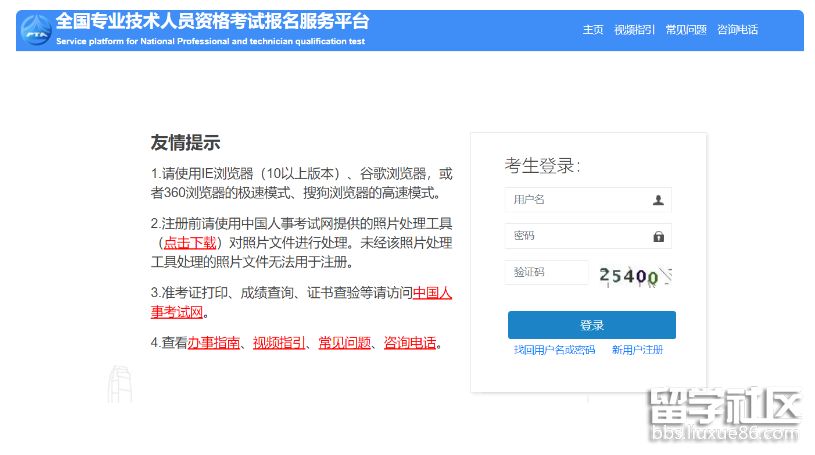
Task: Click the red 视频指引 link in tip 4
Action: point(279,343)
